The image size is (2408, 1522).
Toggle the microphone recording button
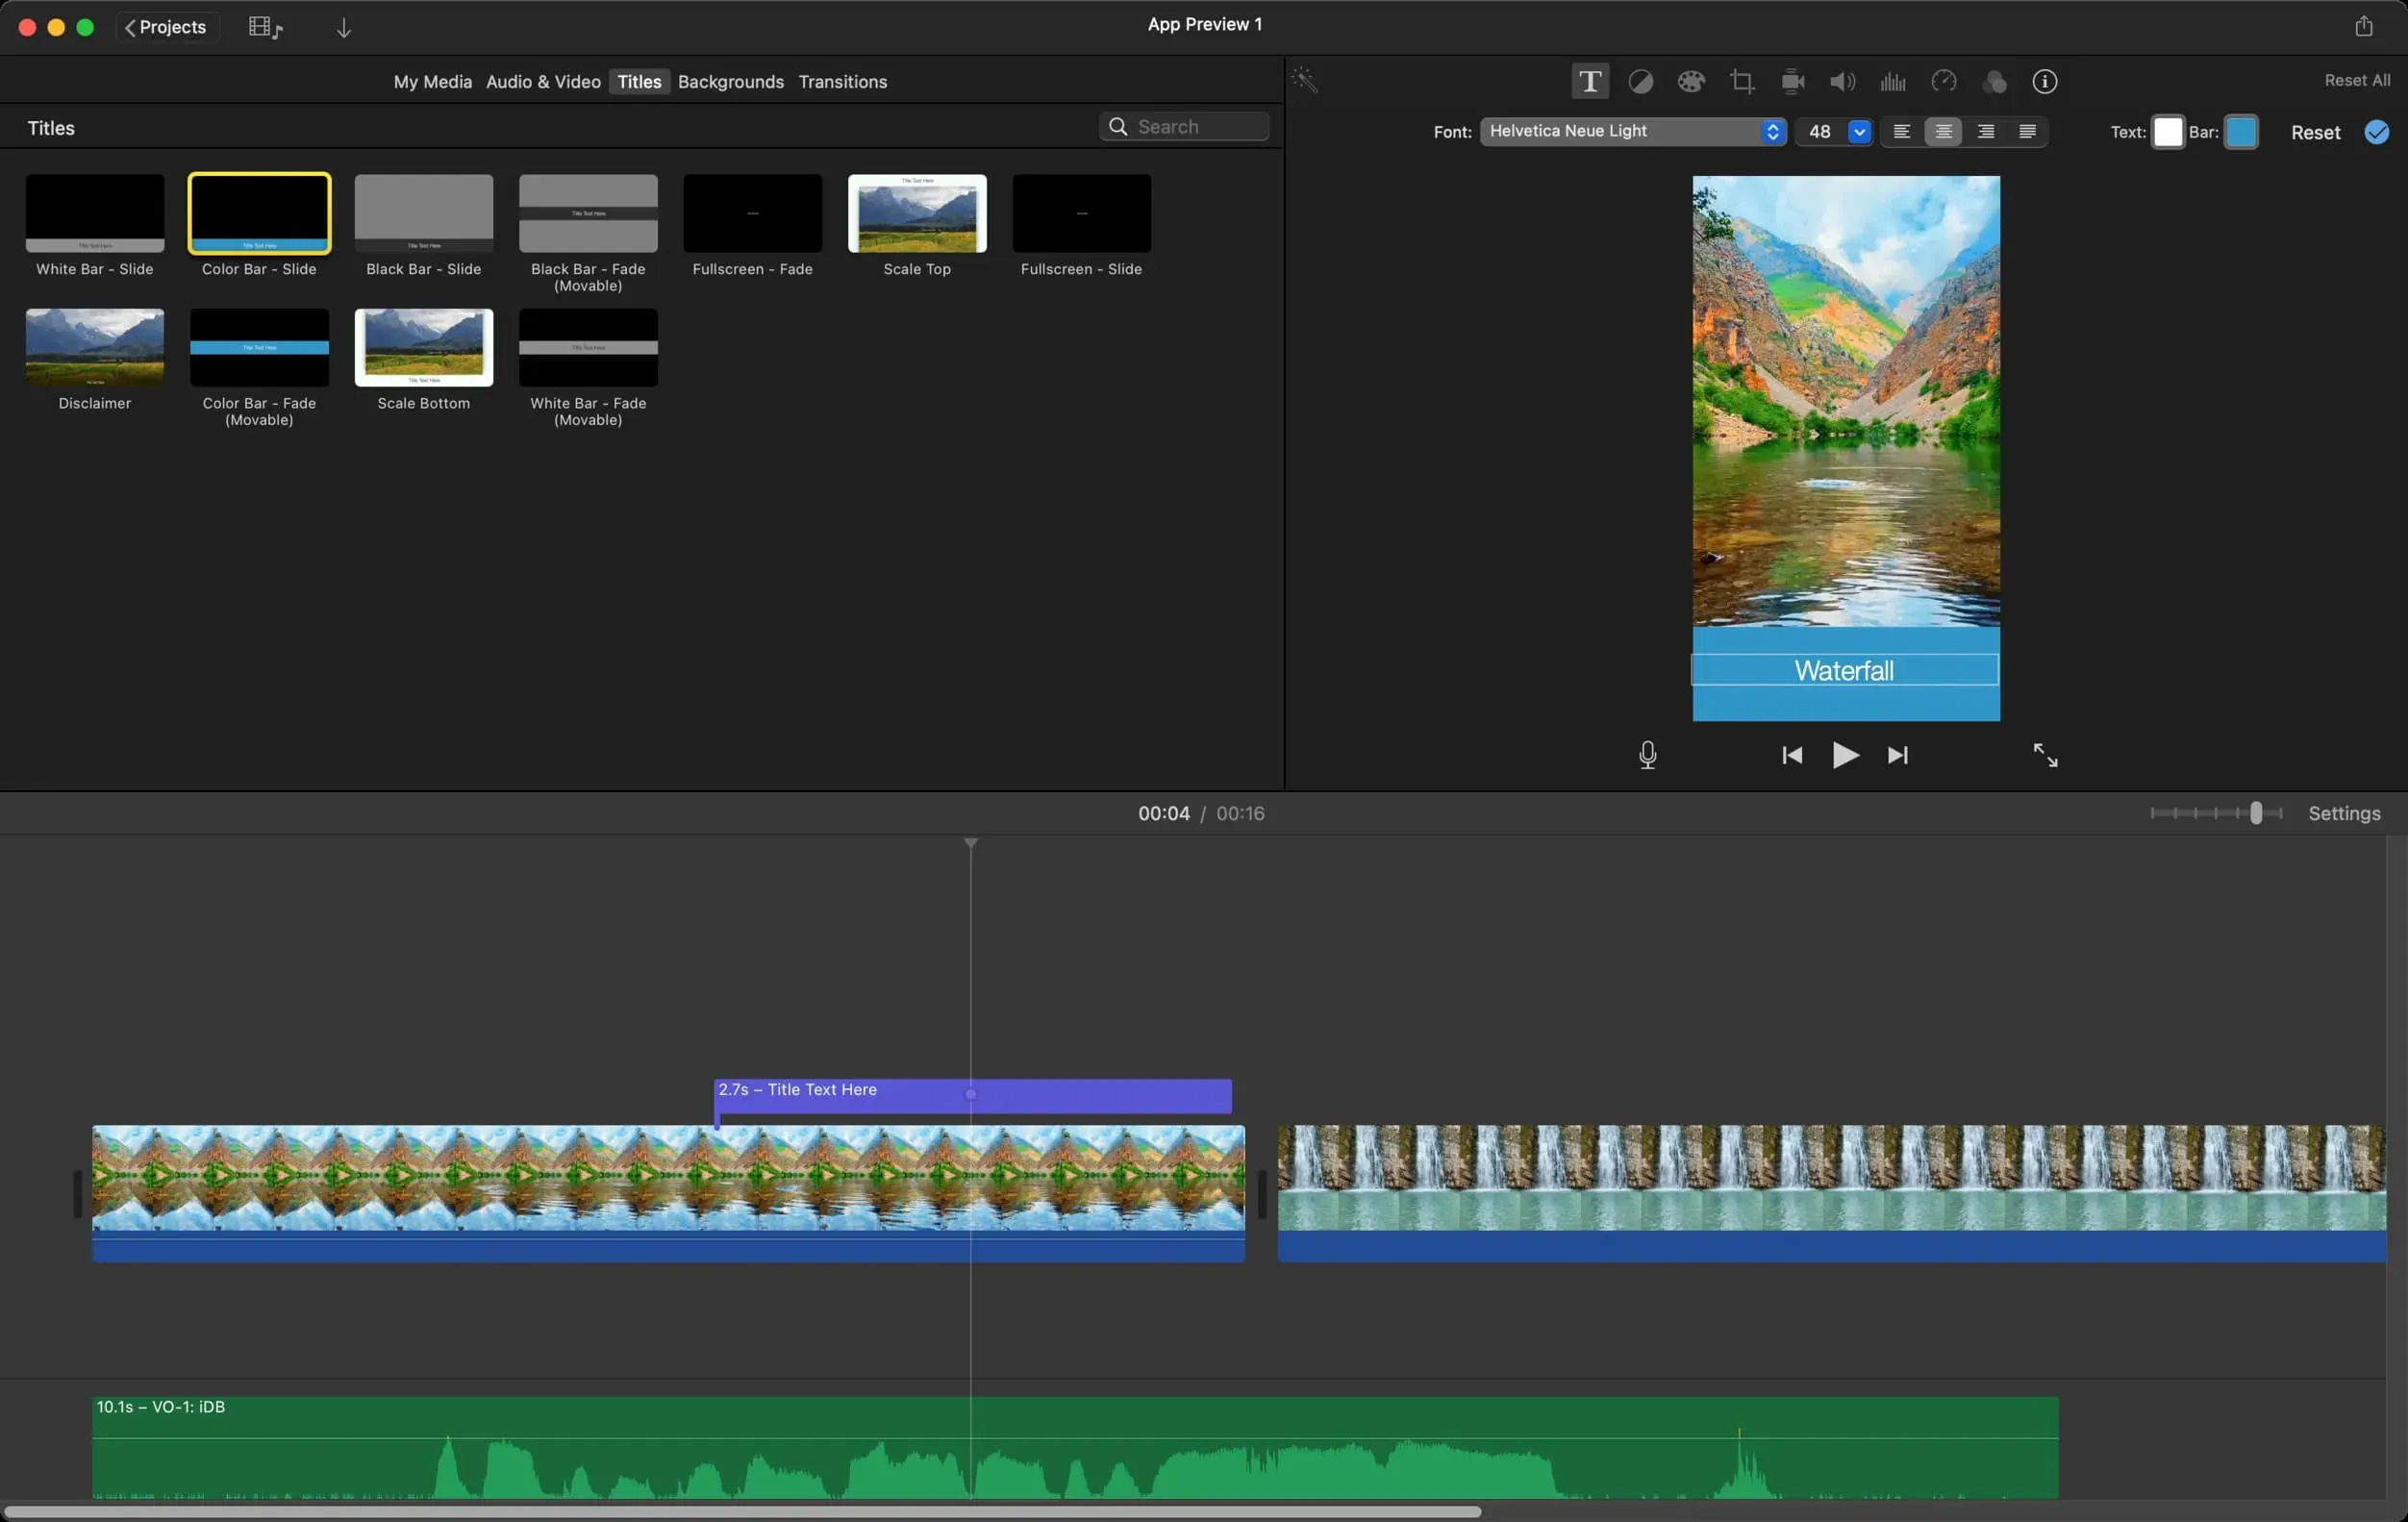point(1646,754)
